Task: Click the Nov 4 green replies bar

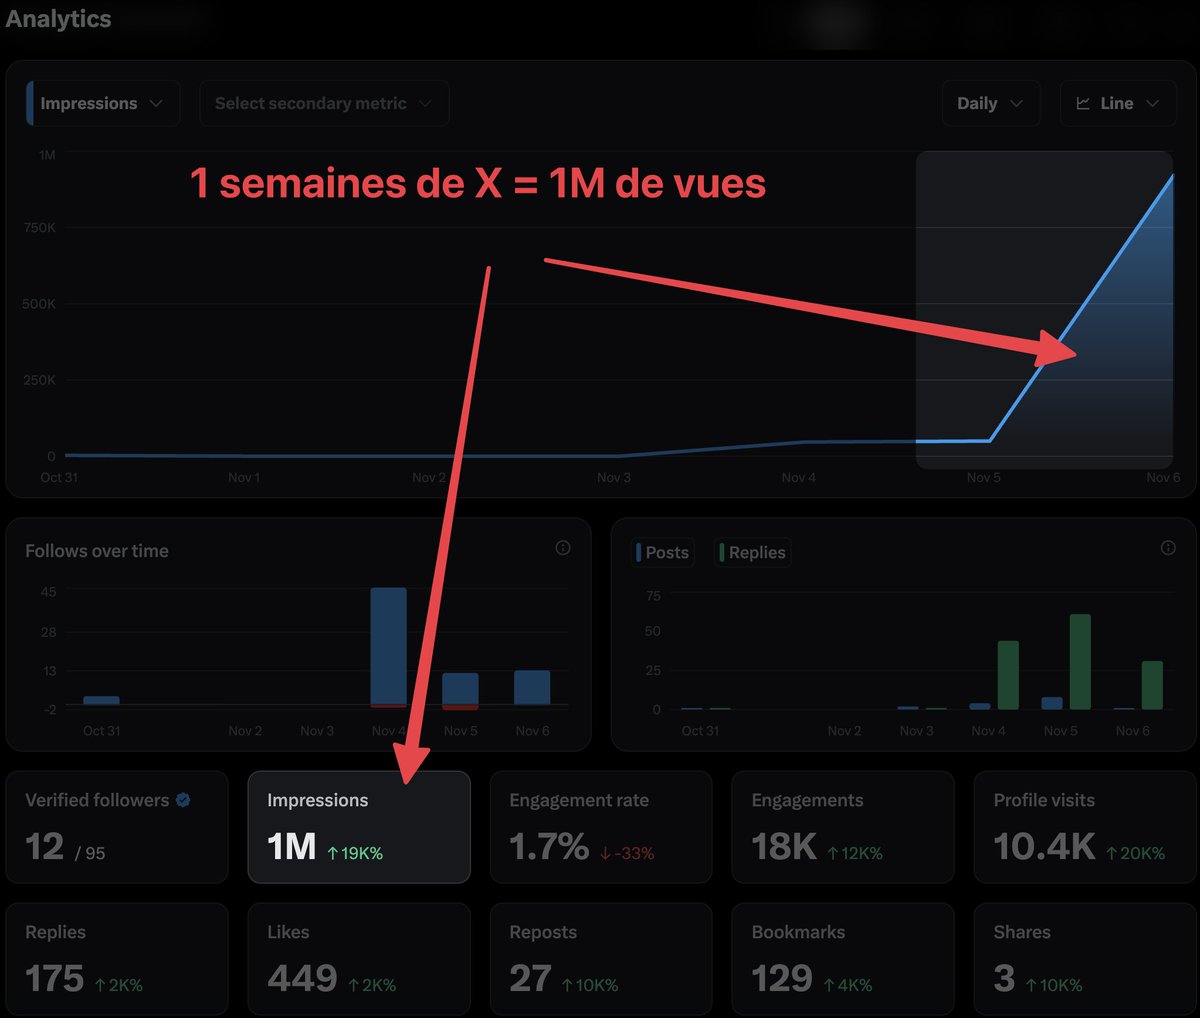Action: point(1008,675)
